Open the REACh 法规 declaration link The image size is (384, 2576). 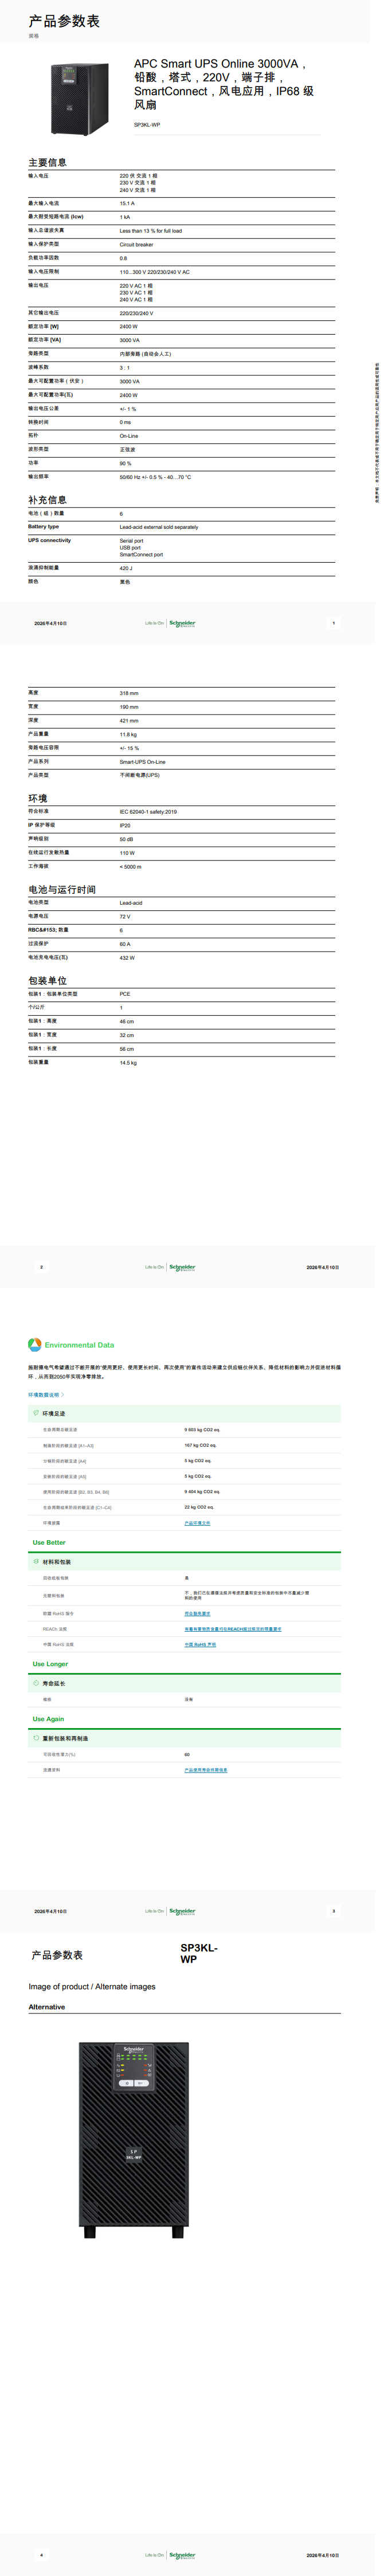(232, 1629)
